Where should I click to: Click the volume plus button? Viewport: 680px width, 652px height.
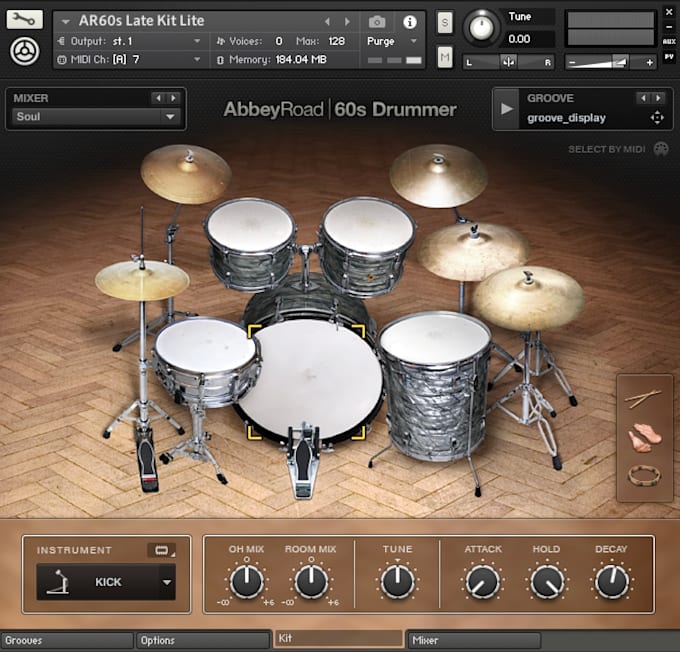click(x=649, y=62)
